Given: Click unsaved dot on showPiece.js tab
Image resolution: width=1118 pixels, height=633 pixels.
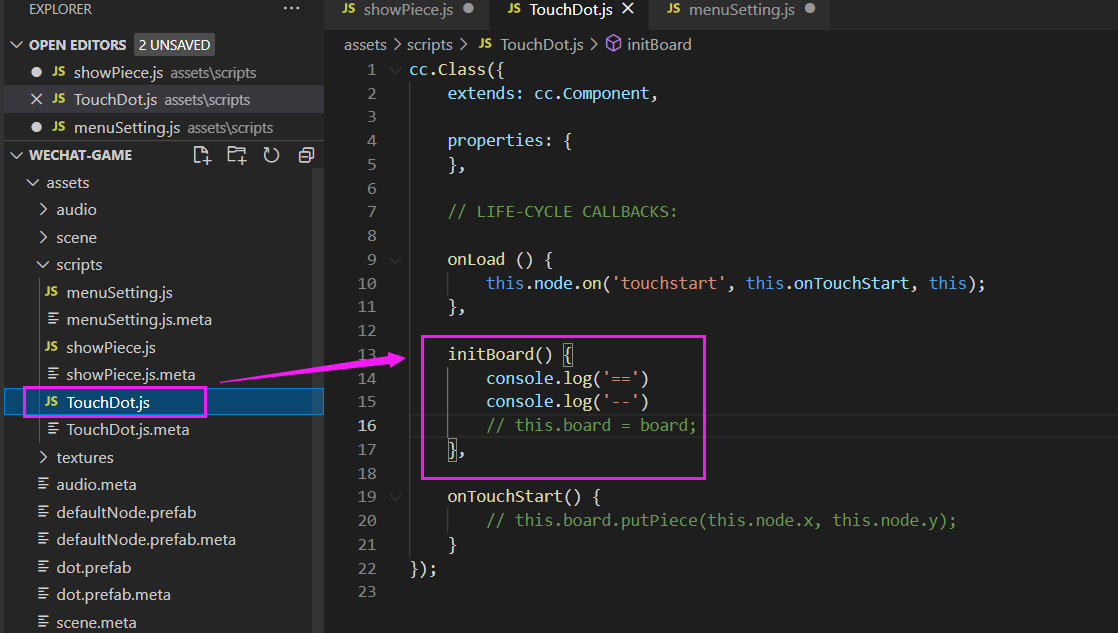Looking at the screenshot, I should click(x=468, y=9).
